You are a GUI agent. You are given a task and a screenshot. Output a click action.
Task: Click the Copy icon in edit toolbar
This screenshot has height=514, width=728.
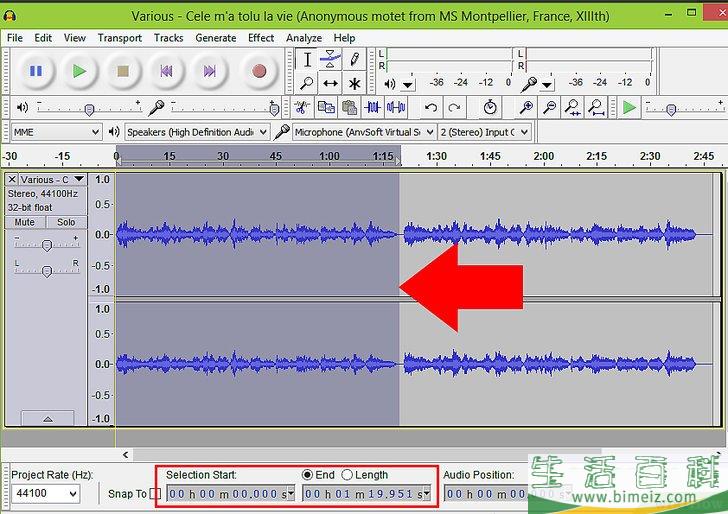pyautogui.click(x=326, y=108)
